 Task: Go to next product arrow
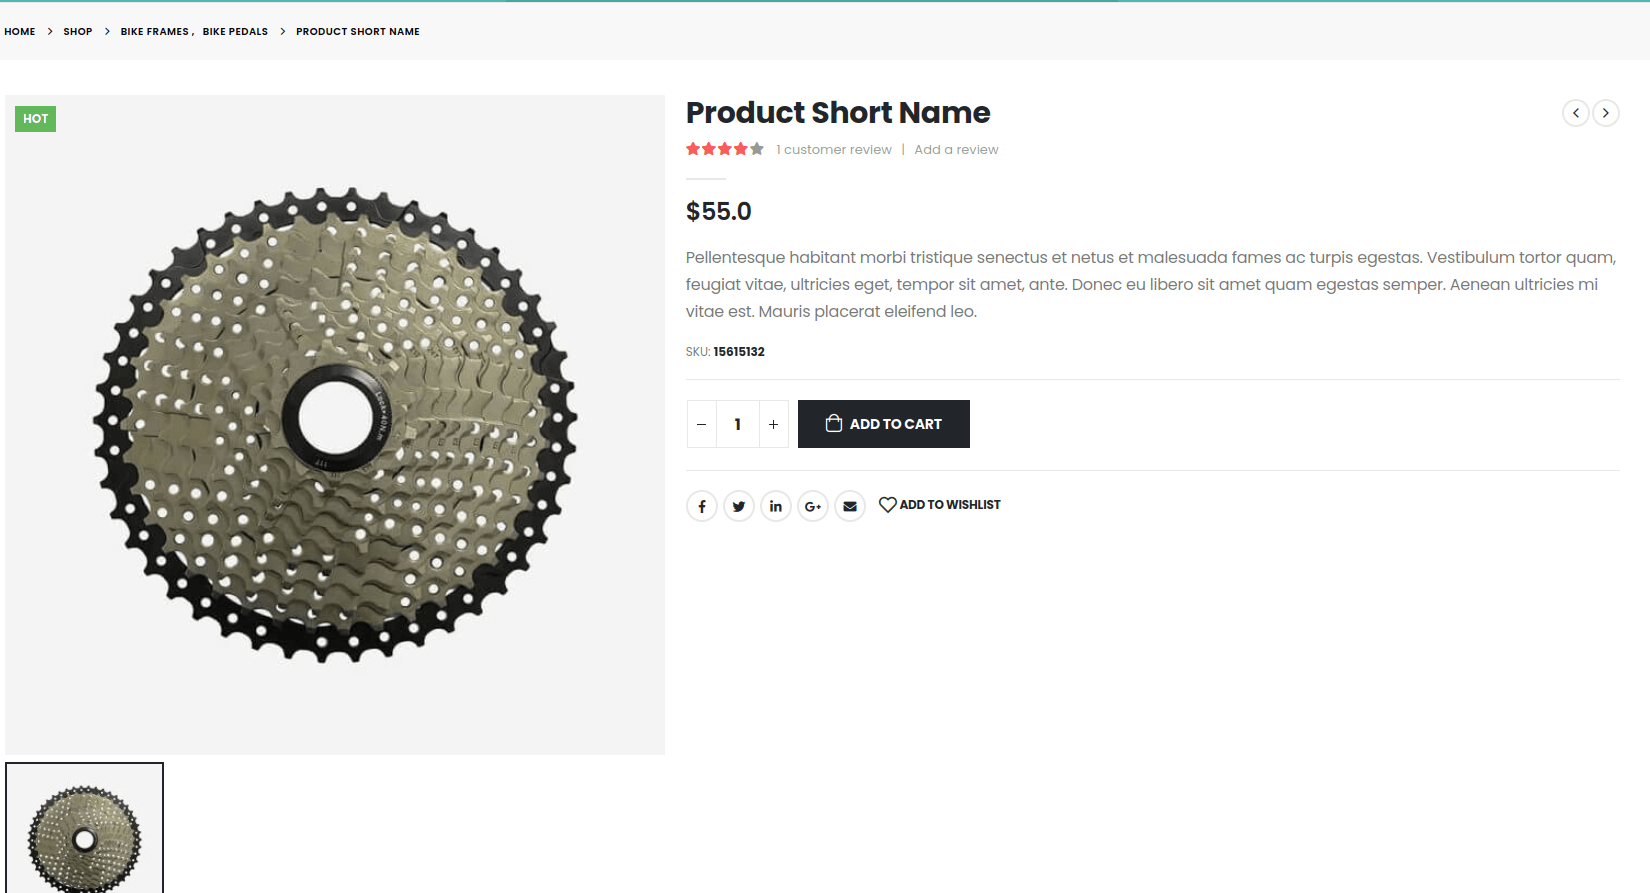pos(1606,113)
